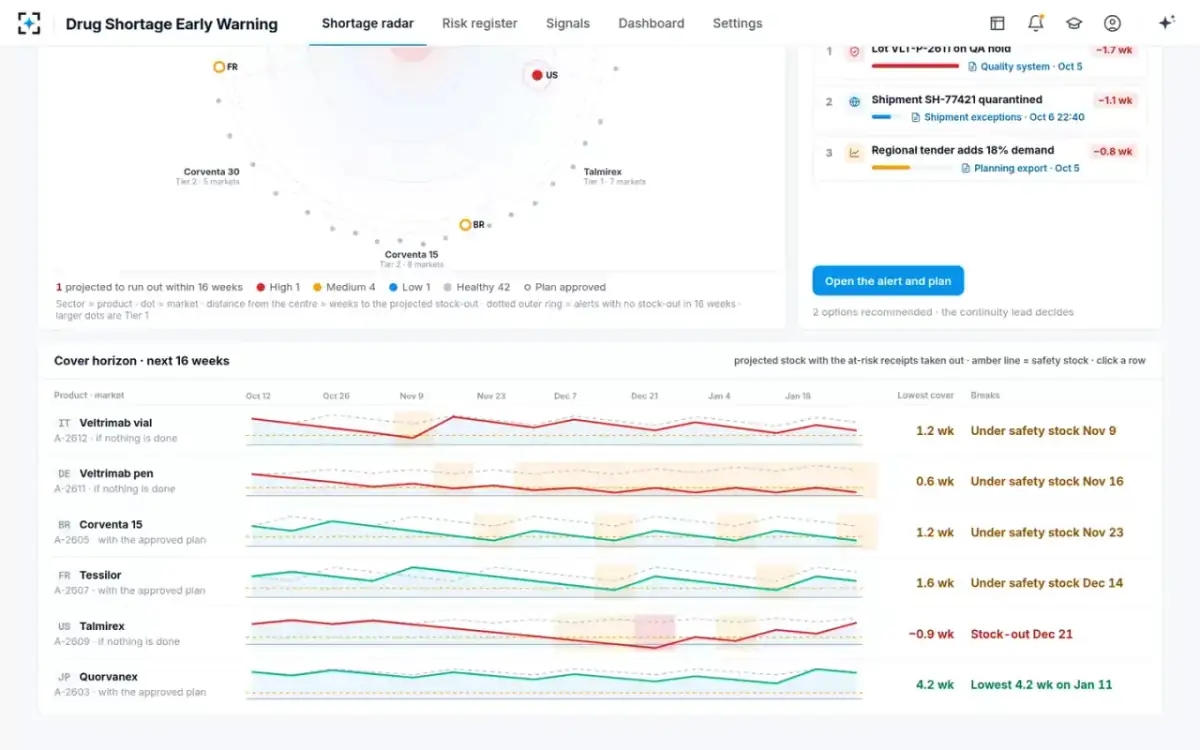Click the red progress bar under the QA hold alert
1200x750 pixels.
[x=915, y=66]
